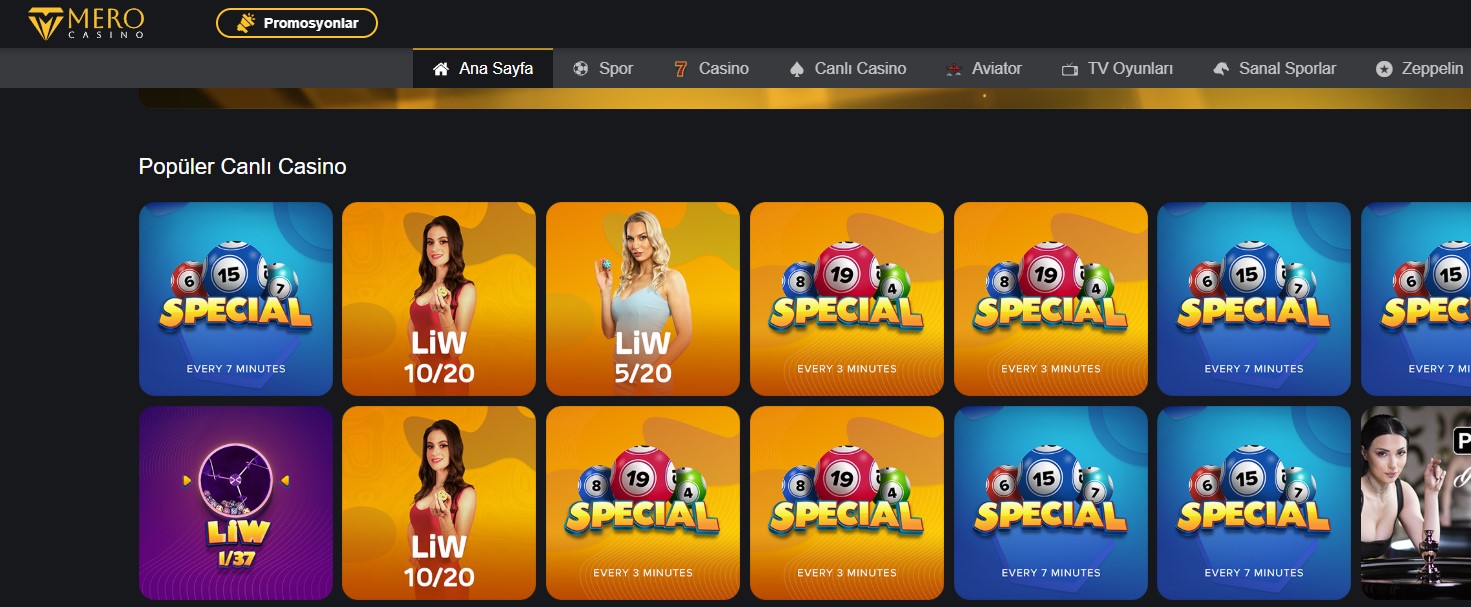Click the TV icon beside TV Oyunları

1070,69
